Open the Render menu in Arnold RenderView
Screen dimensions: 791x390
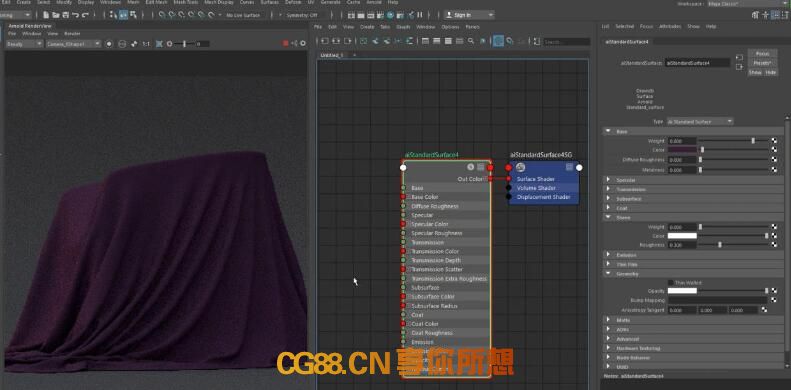pos(72,34)
